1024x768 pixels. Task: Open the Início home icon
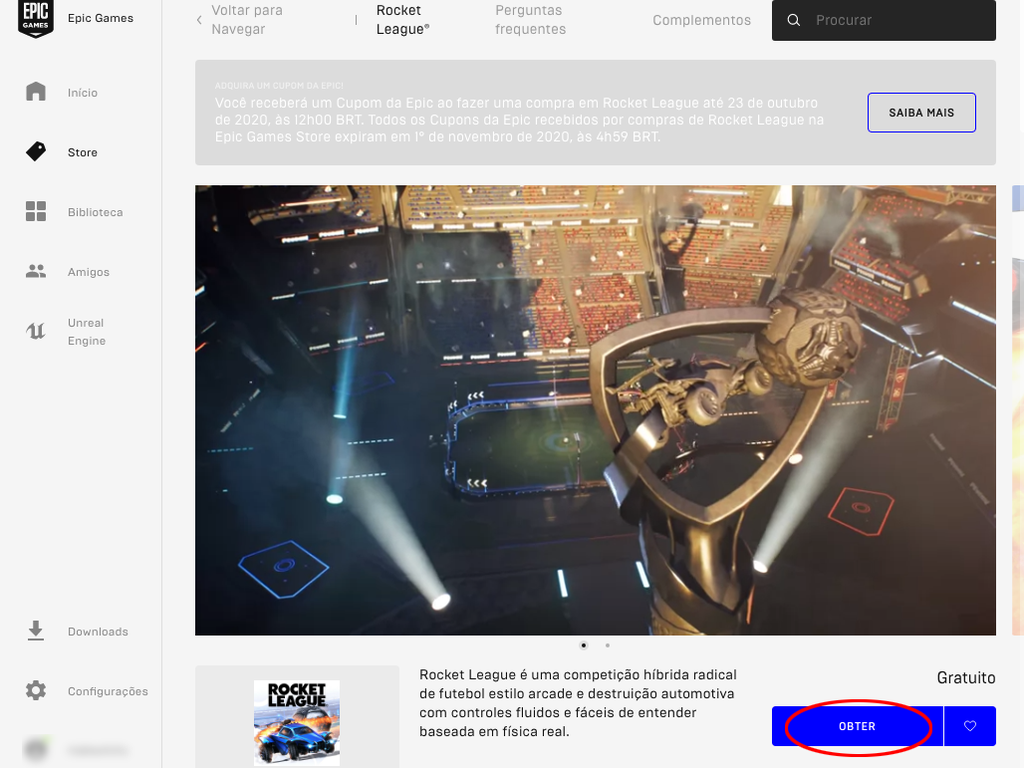coord(36,91)
